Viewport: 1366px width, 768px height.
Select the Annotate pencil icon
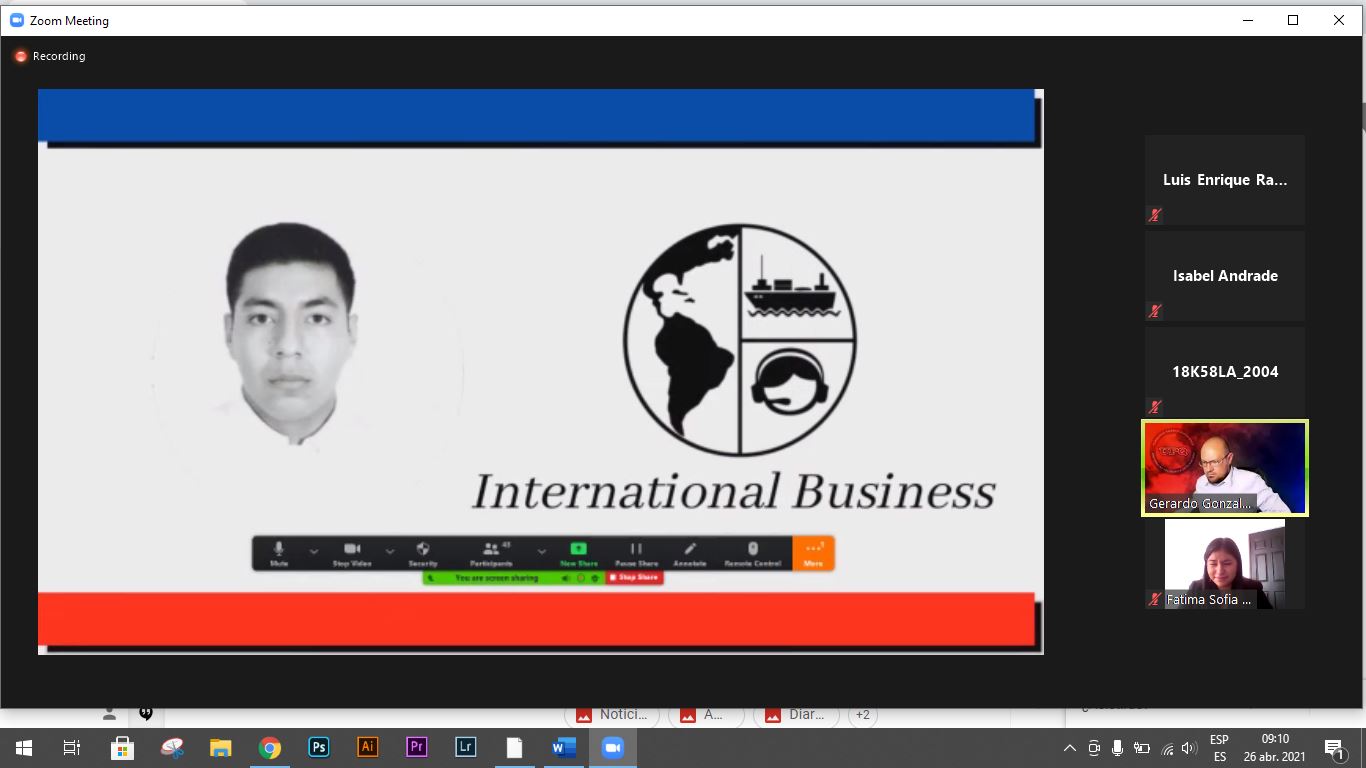click(x=690, y=549)
